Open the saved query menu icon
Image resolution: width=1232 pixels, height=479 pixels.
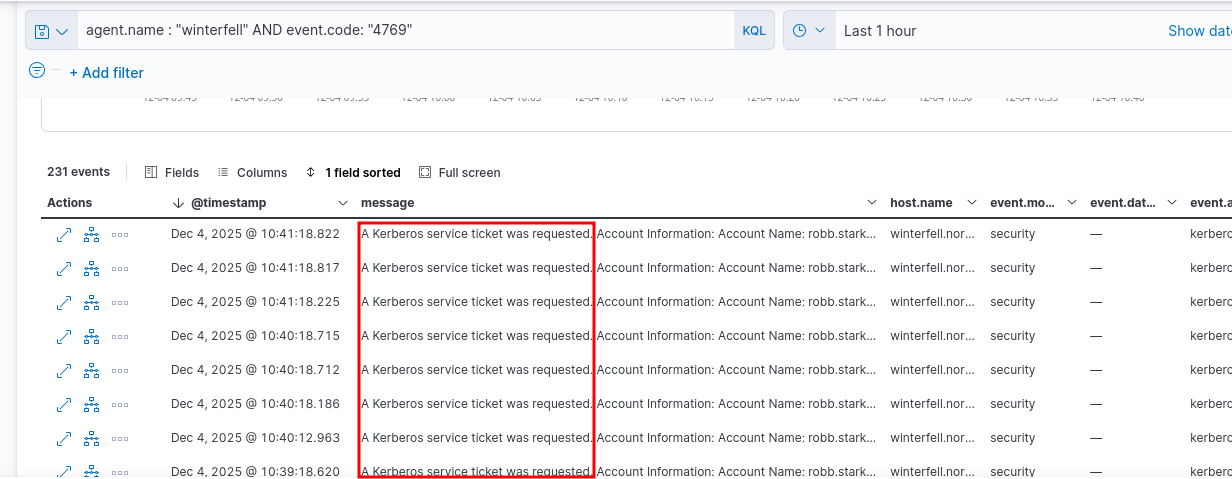(51, 31)
